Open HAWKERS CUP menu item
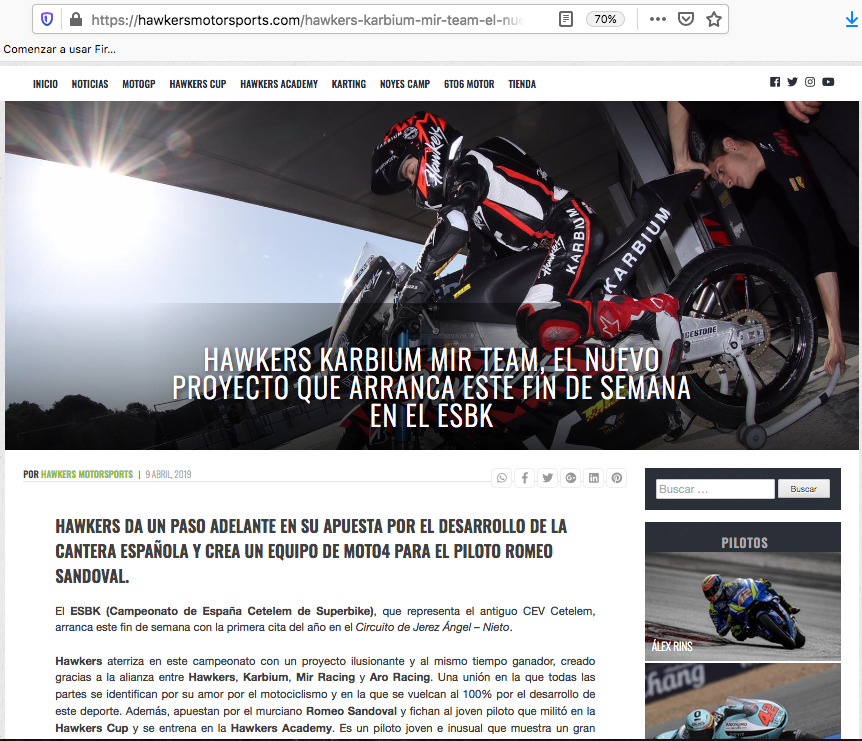Viewport: 862px width, 741px height. [198, 84]
